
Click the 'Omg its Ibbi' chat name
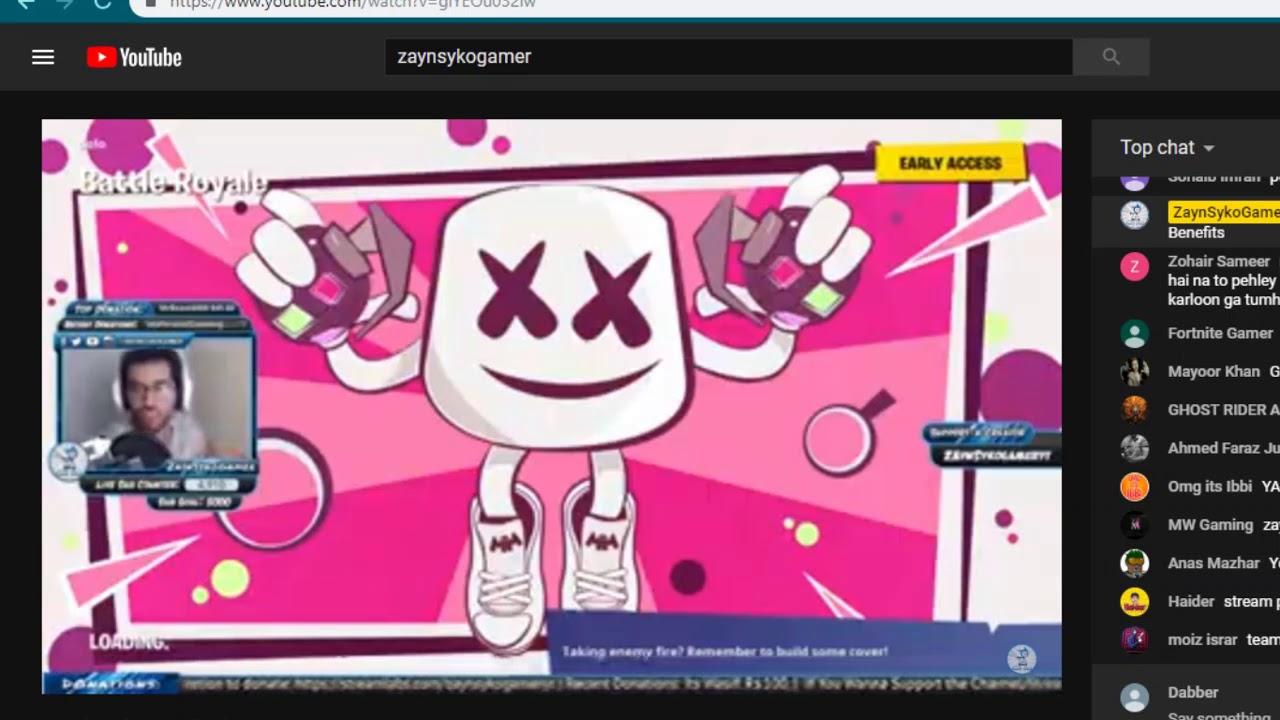click(x=1210, y=486)
